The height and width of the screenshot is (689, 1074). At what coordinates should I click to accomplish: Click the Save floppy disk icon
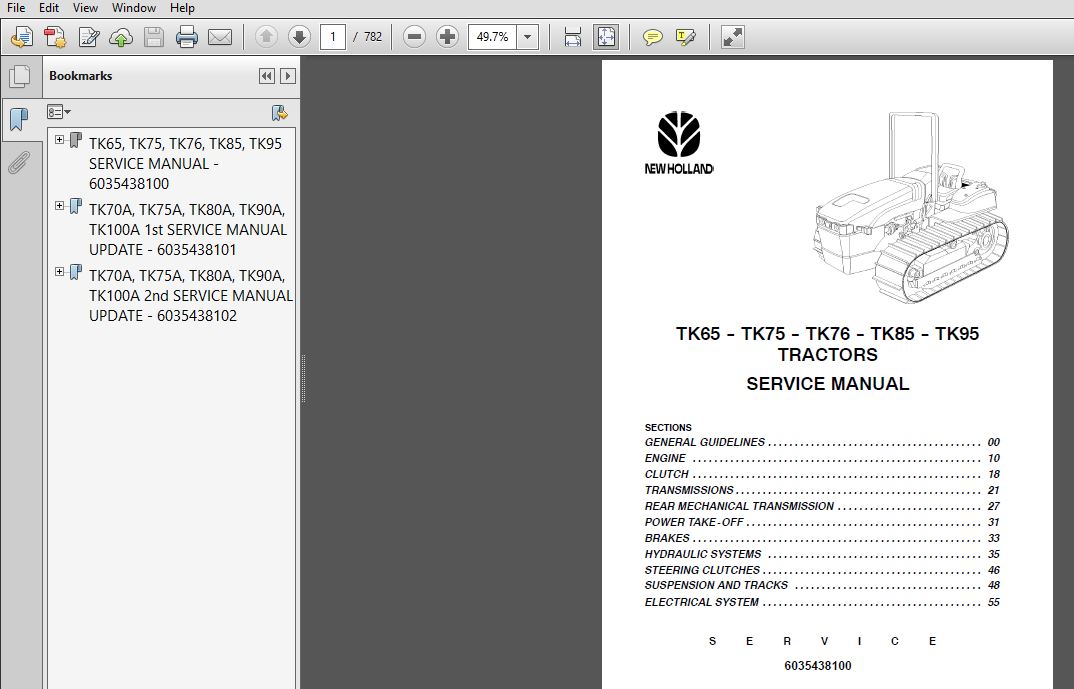[154, 37]
